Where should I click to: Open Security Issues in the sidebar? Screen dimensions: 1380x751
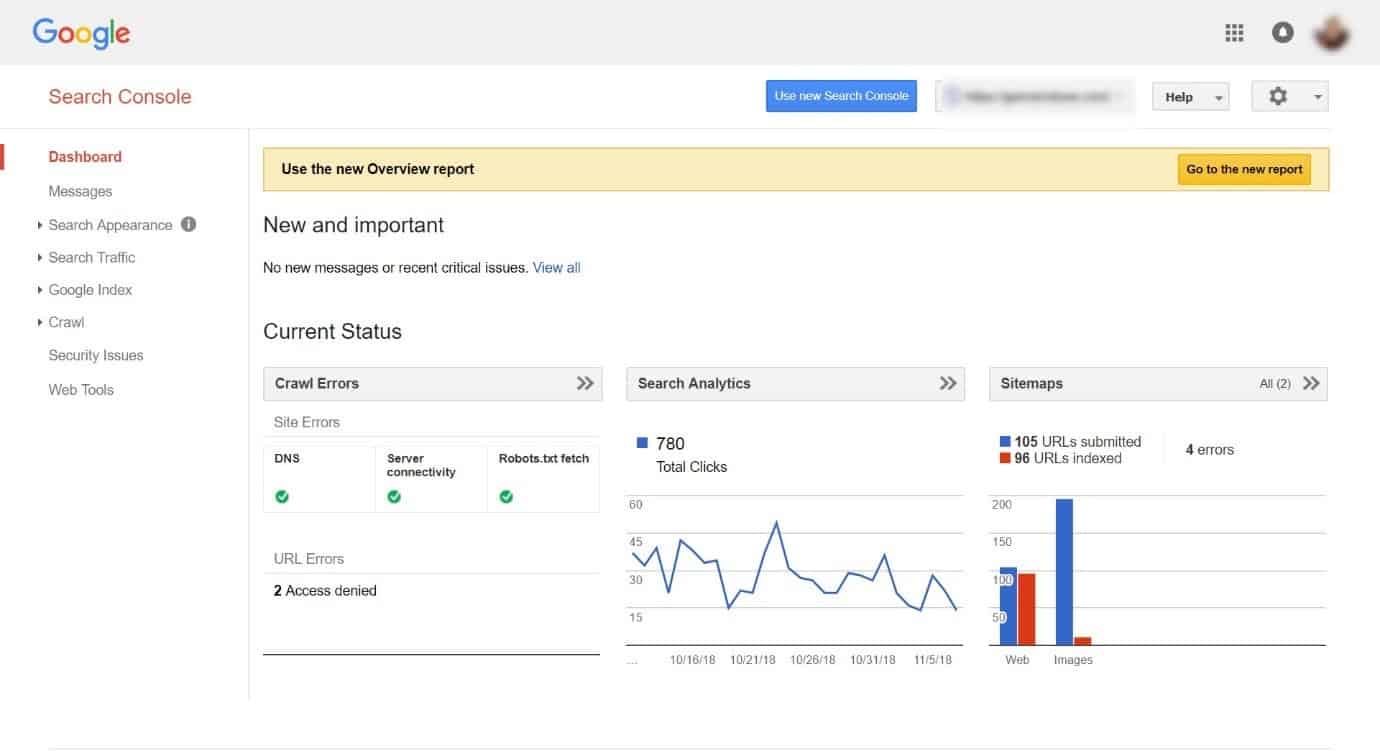(96, 355)
